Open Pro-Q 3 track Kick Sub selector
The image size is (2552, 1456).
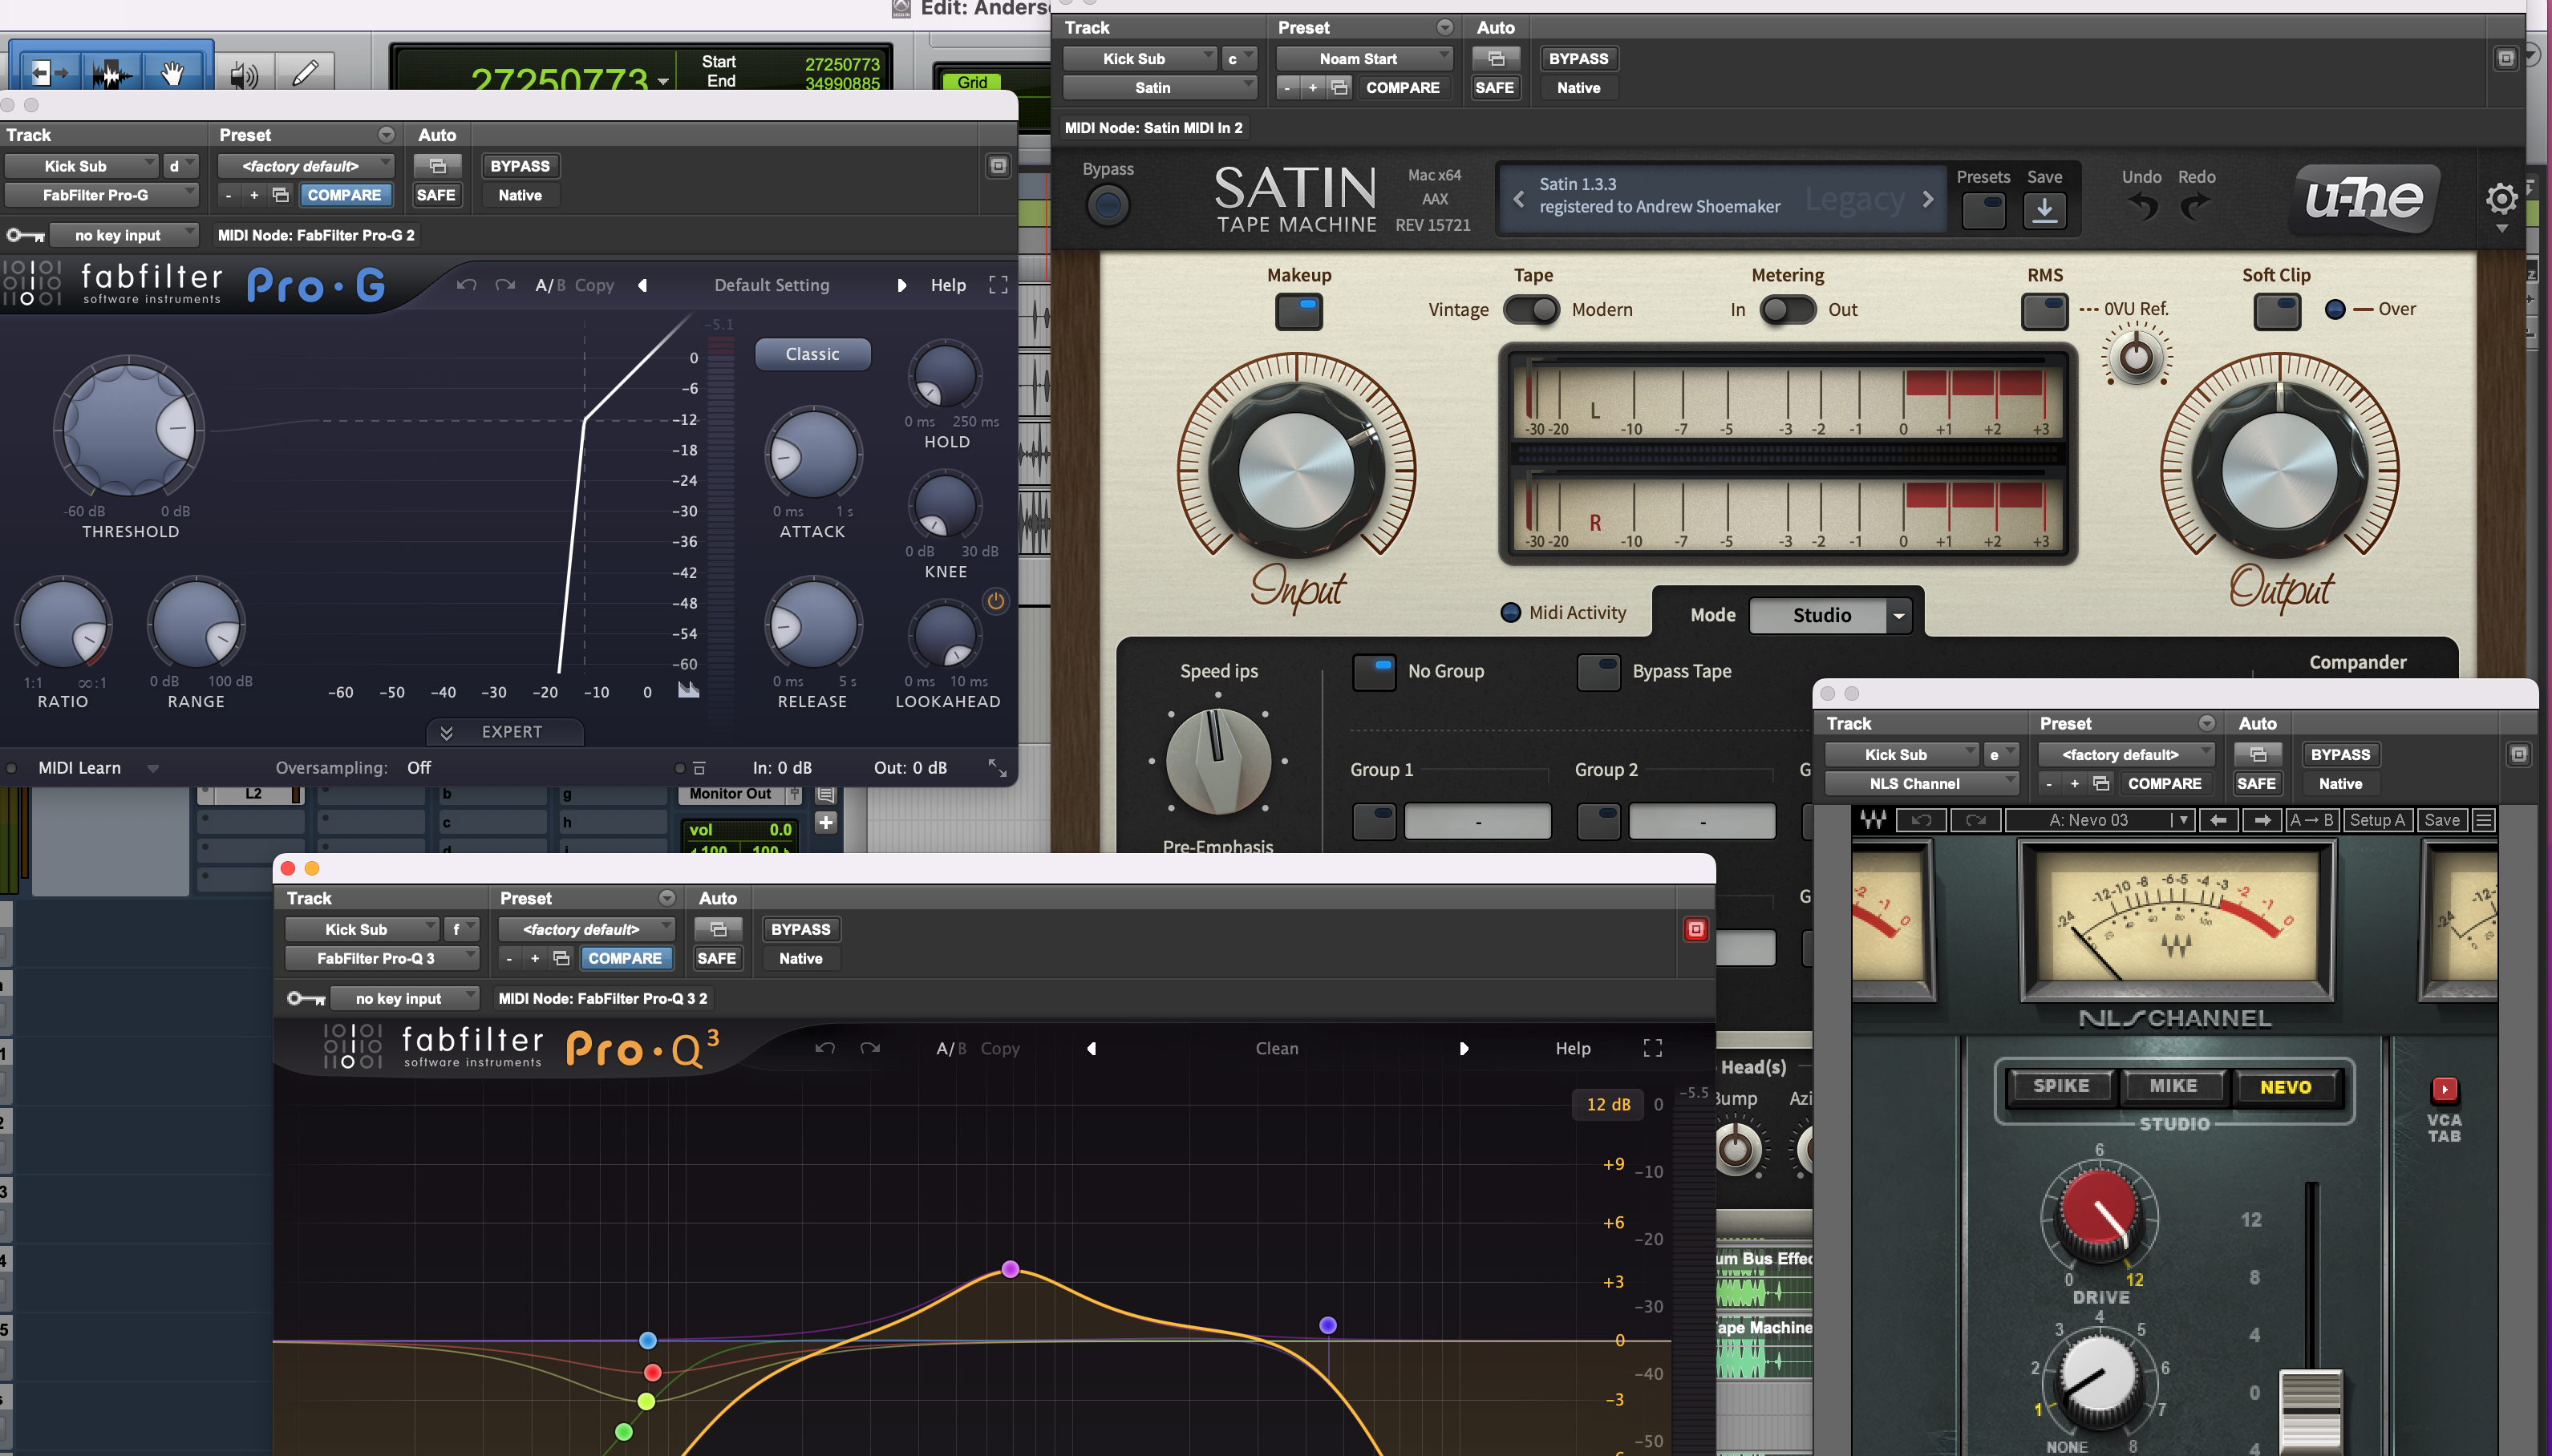coord(361,929)
